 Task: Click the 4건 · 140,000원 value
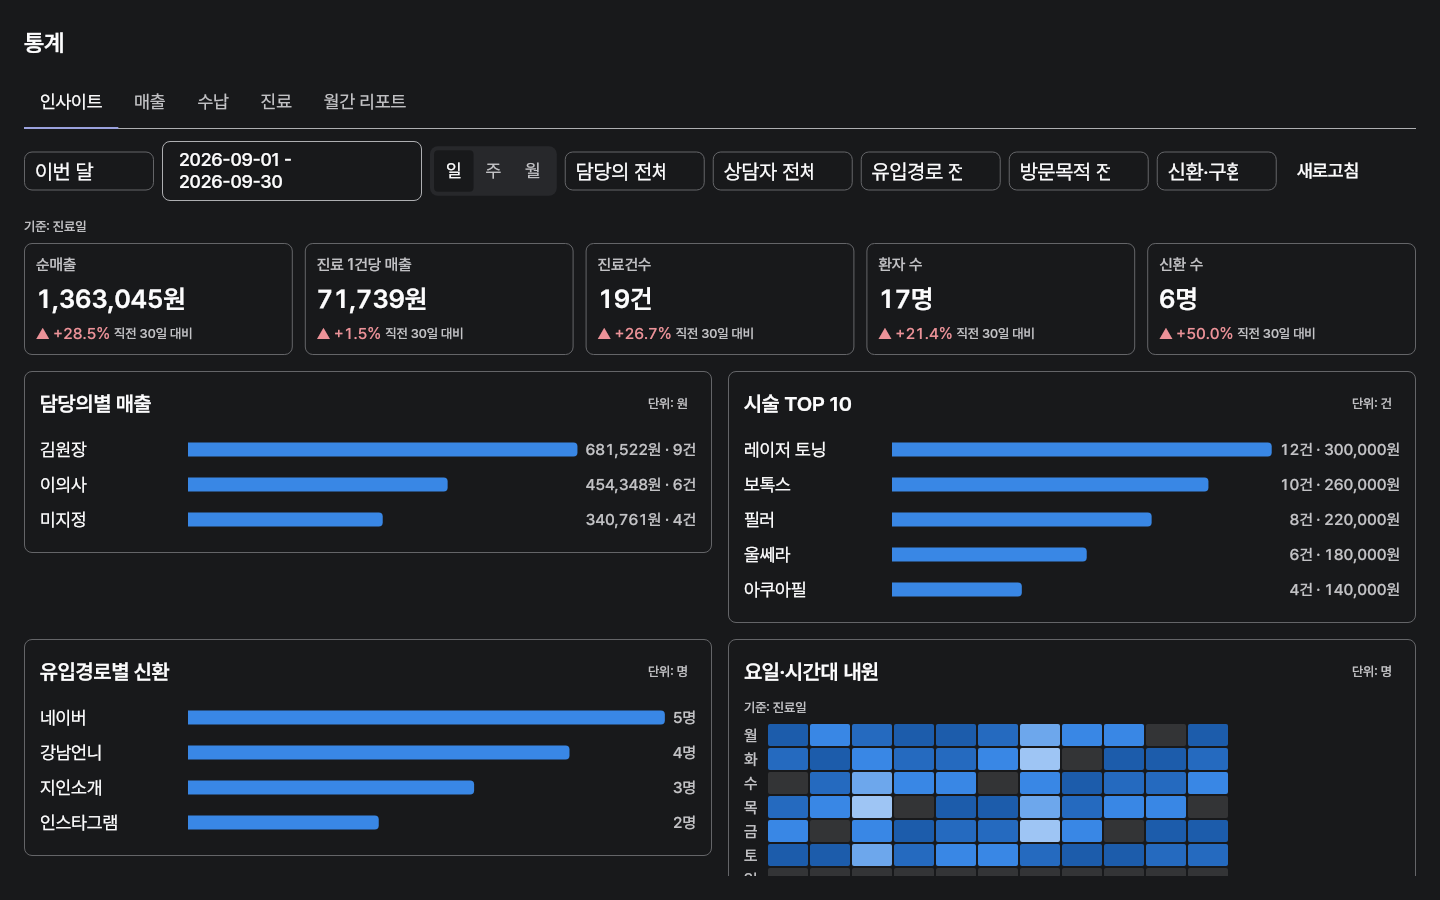[1345, 590]
